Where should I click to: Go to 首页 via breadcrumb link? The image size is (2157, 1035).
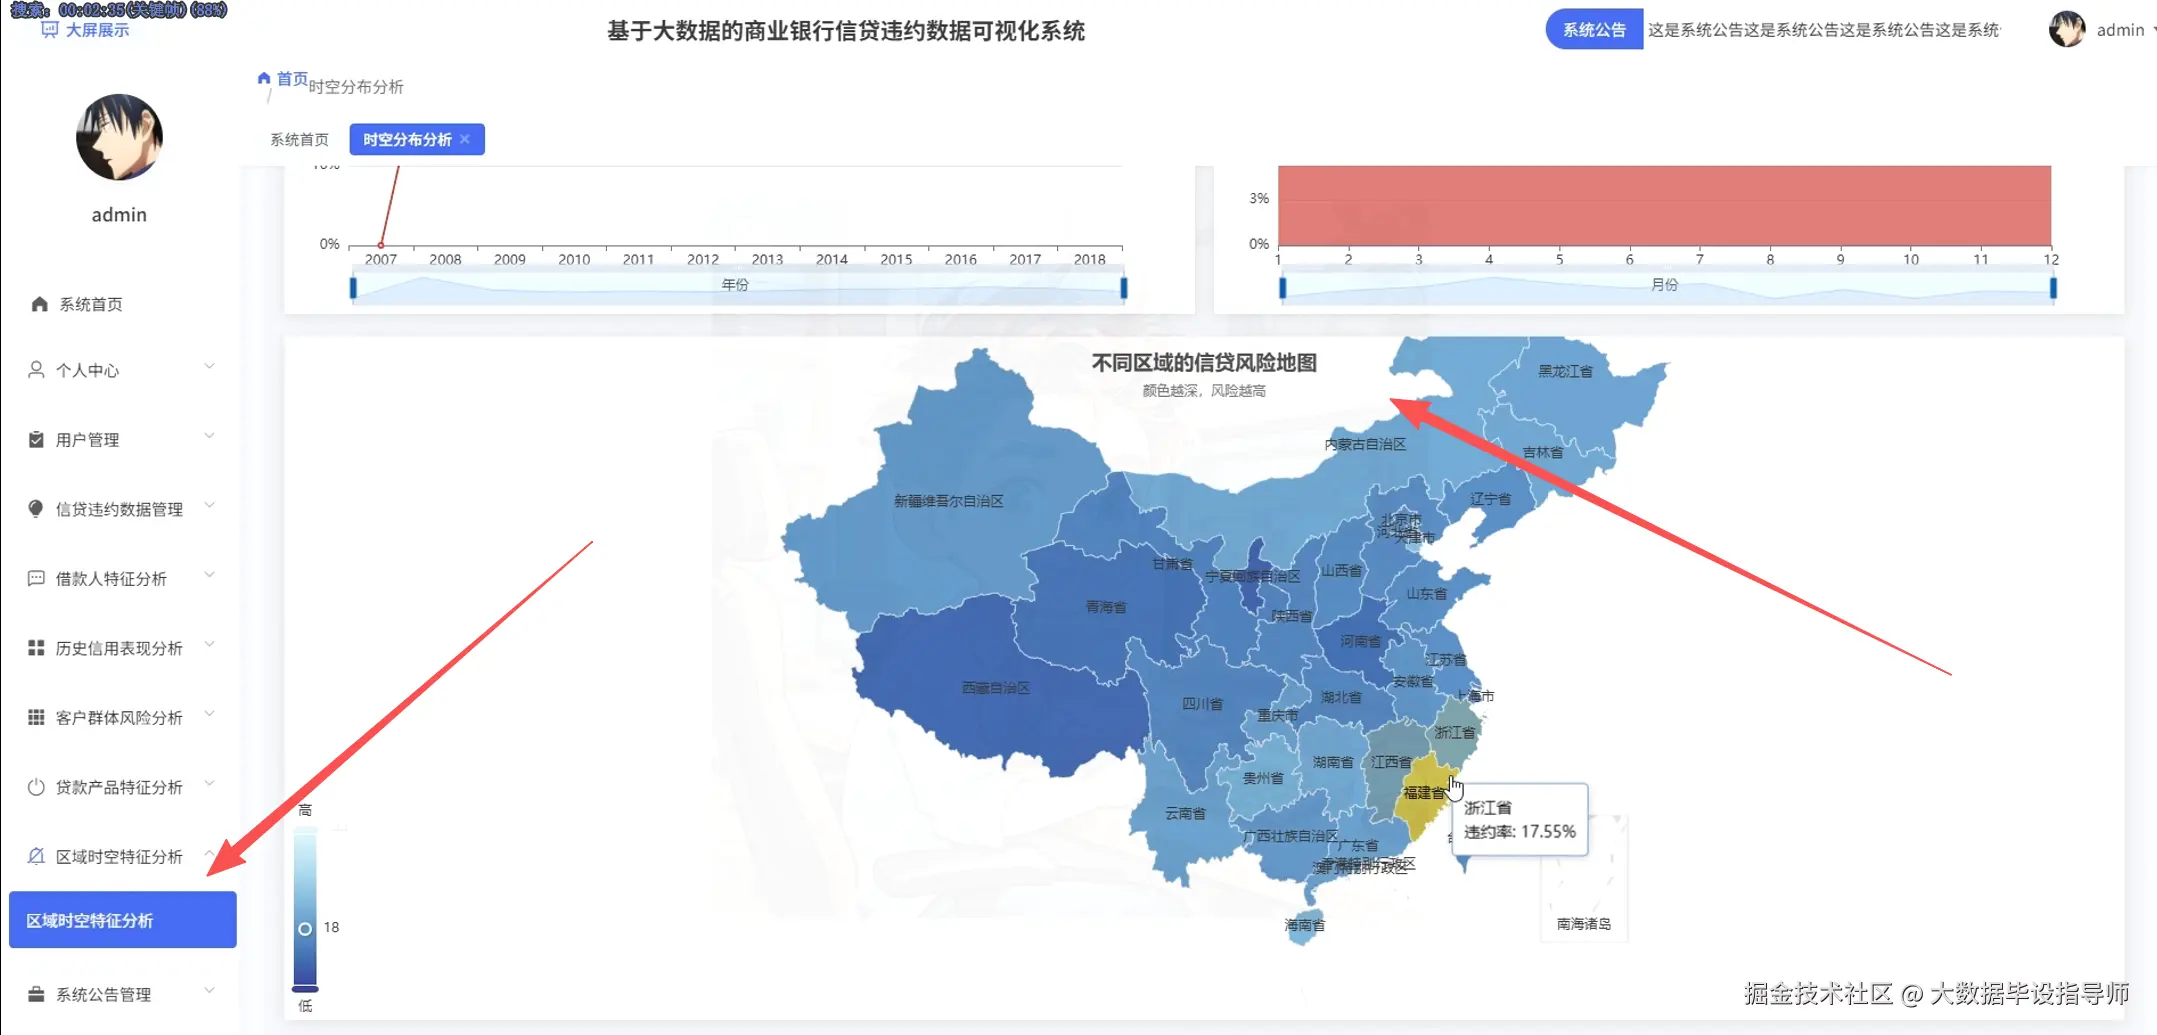click(x=292, y=78)
